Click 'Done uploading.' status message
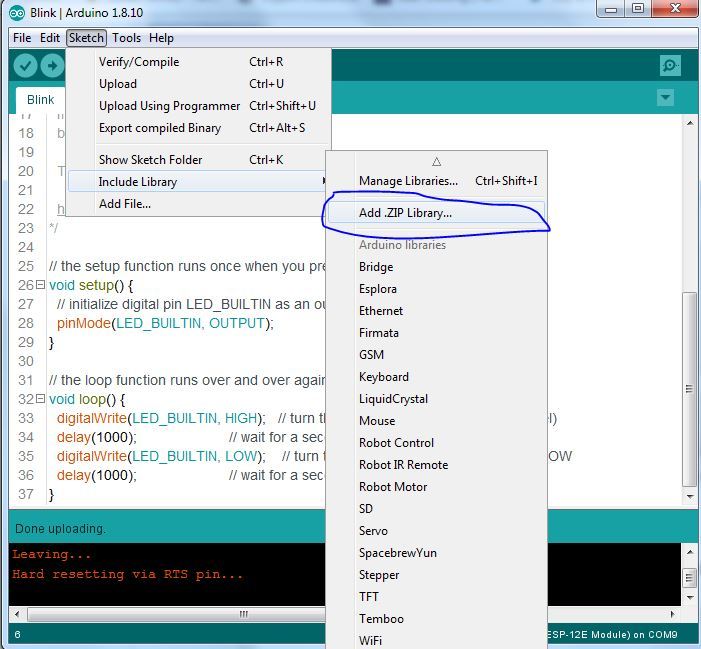The width and height of the screenshot is (701, 649). click(x=60, y=529)
